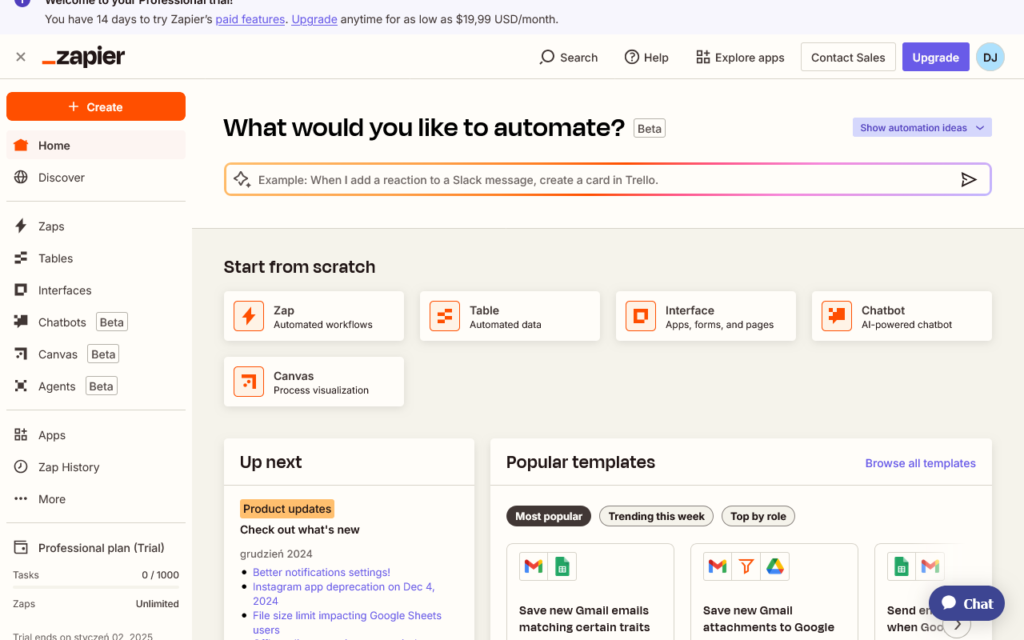This screenshot has width=1024, height=640.
Task: Click the Tasks 0 / 1000 usage value
Action: [x=160, y=575]
